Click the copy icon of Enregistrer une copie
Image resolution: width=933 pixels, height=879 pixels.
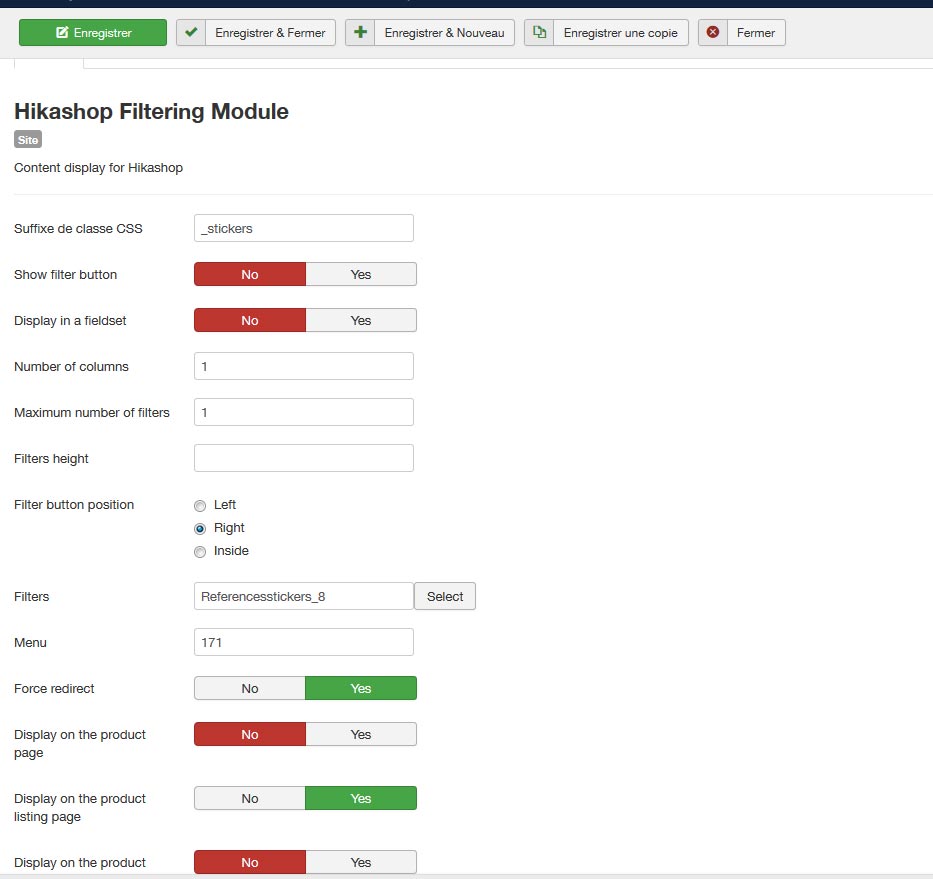coord(539,32)
